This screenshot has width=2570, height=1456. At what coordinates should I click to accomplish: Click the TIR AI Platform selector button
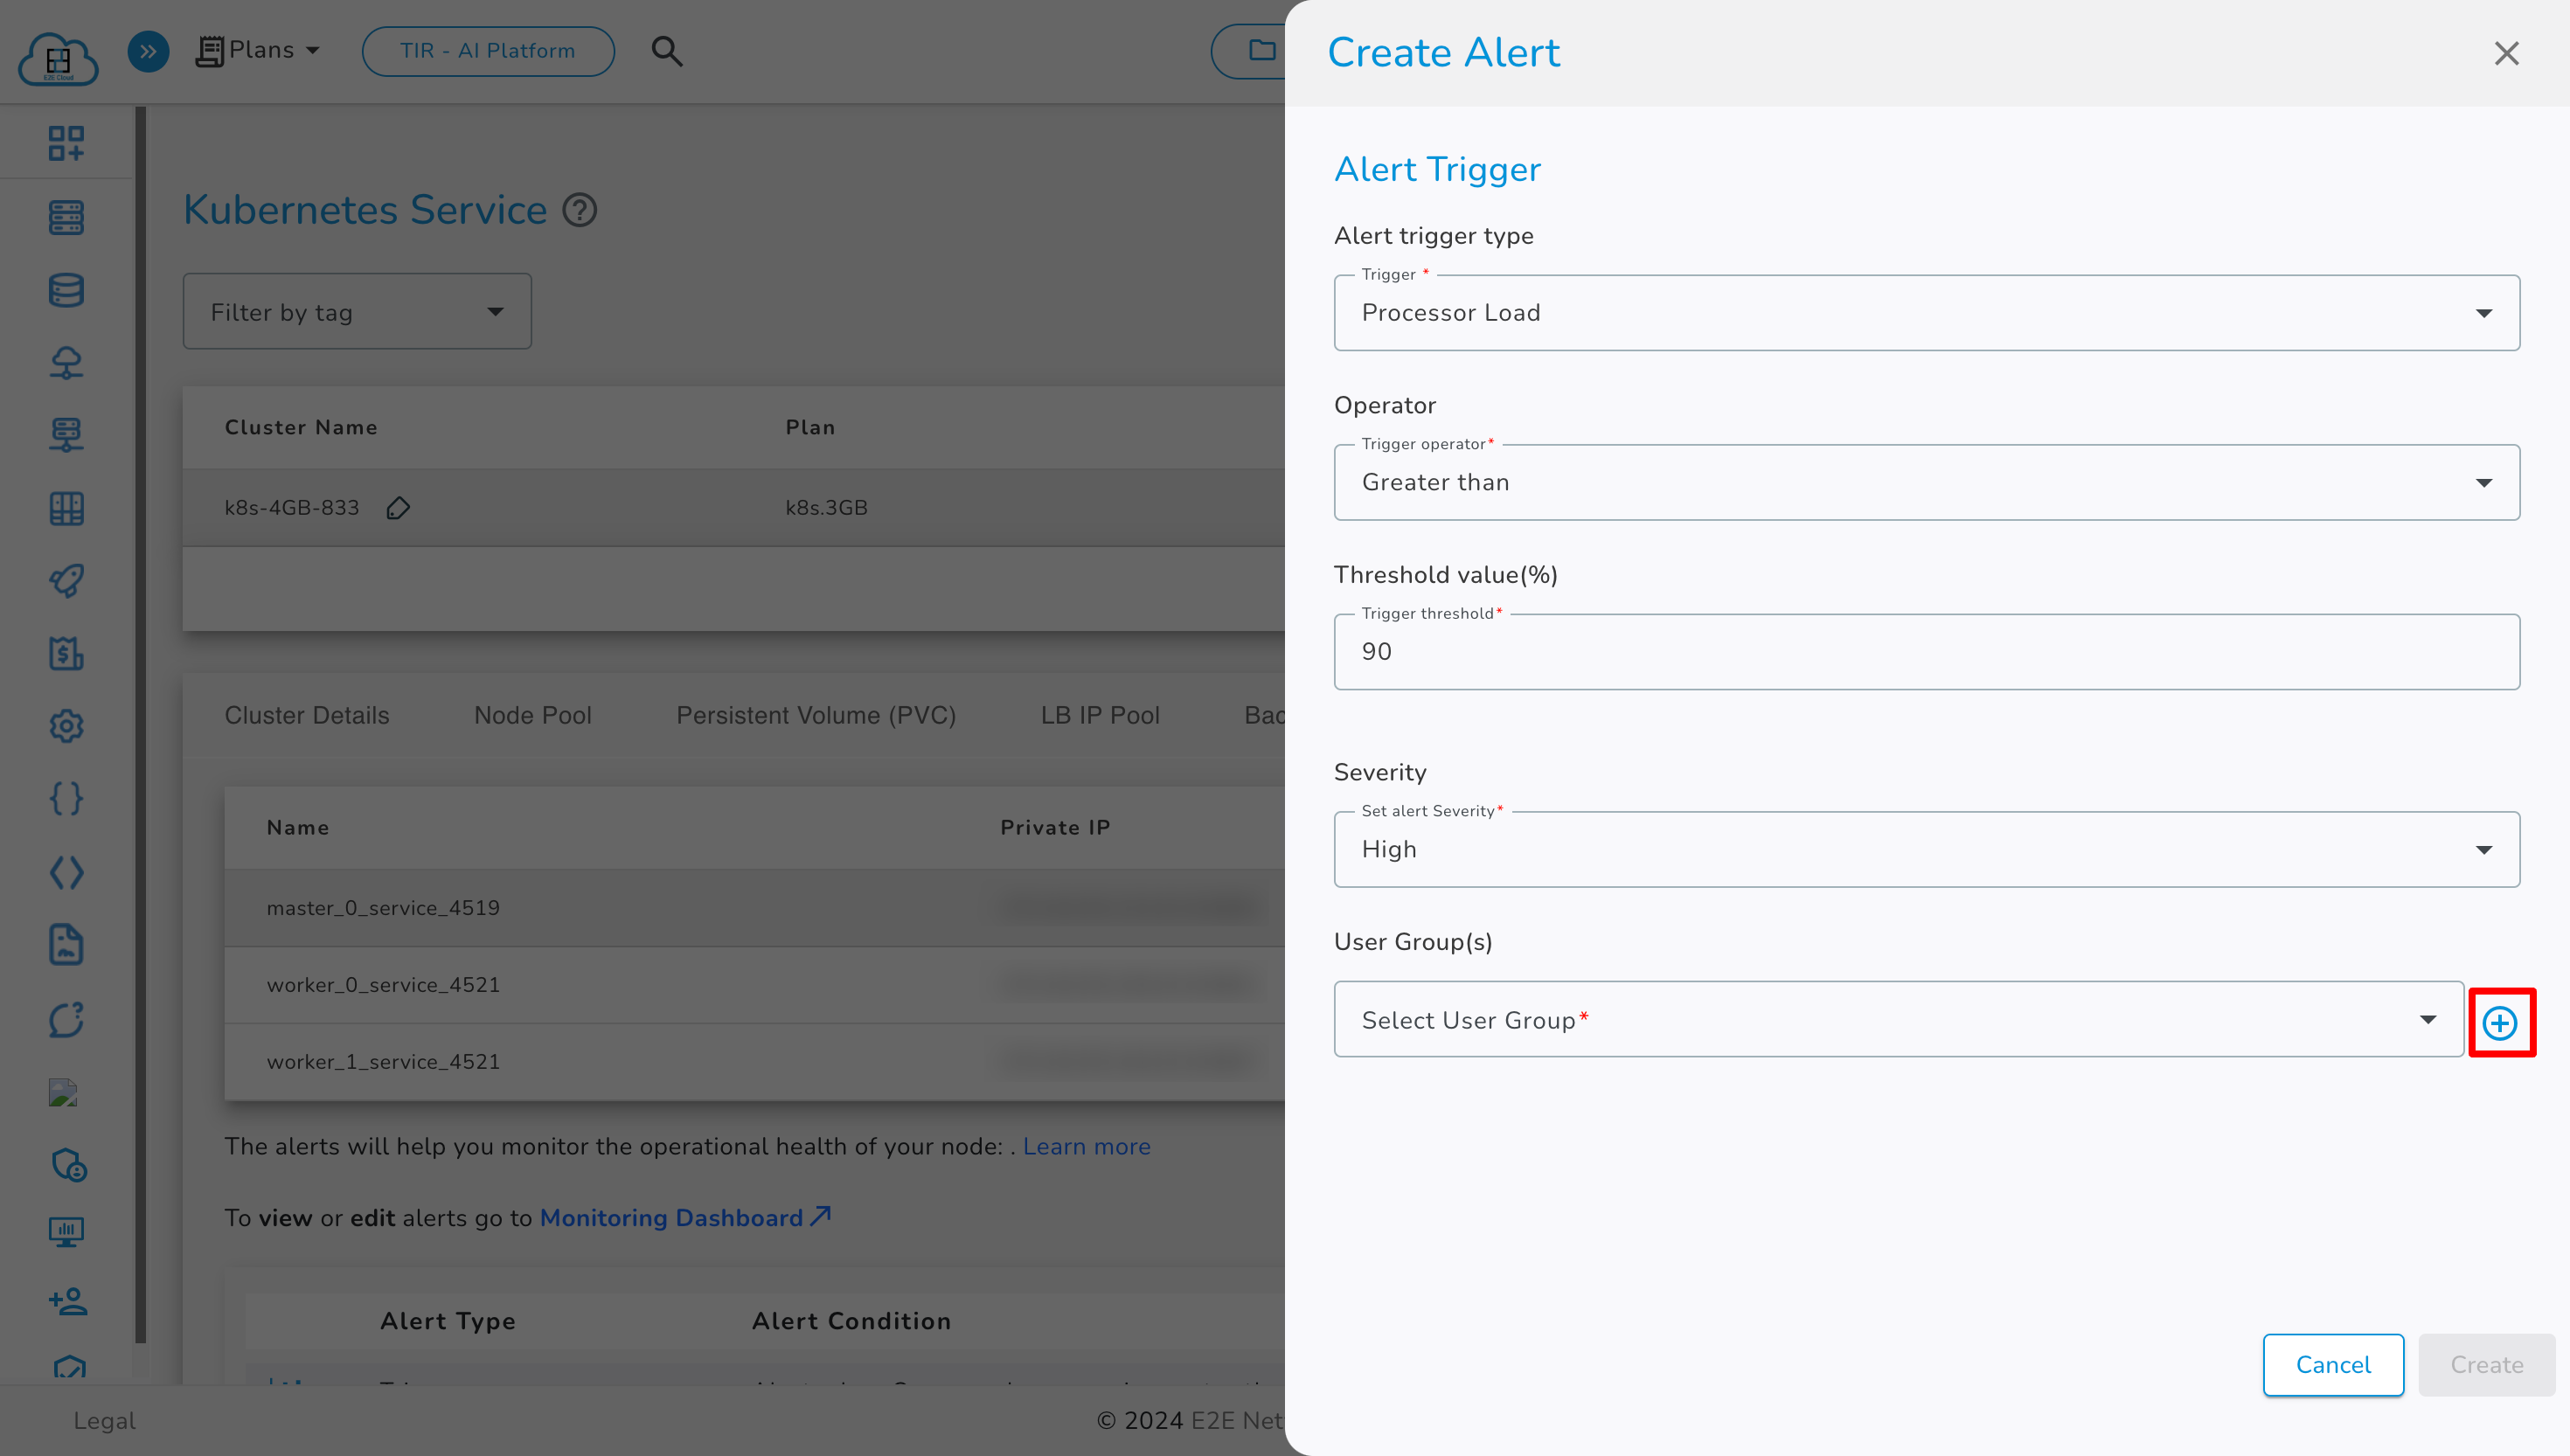click(x=490, y=50)
